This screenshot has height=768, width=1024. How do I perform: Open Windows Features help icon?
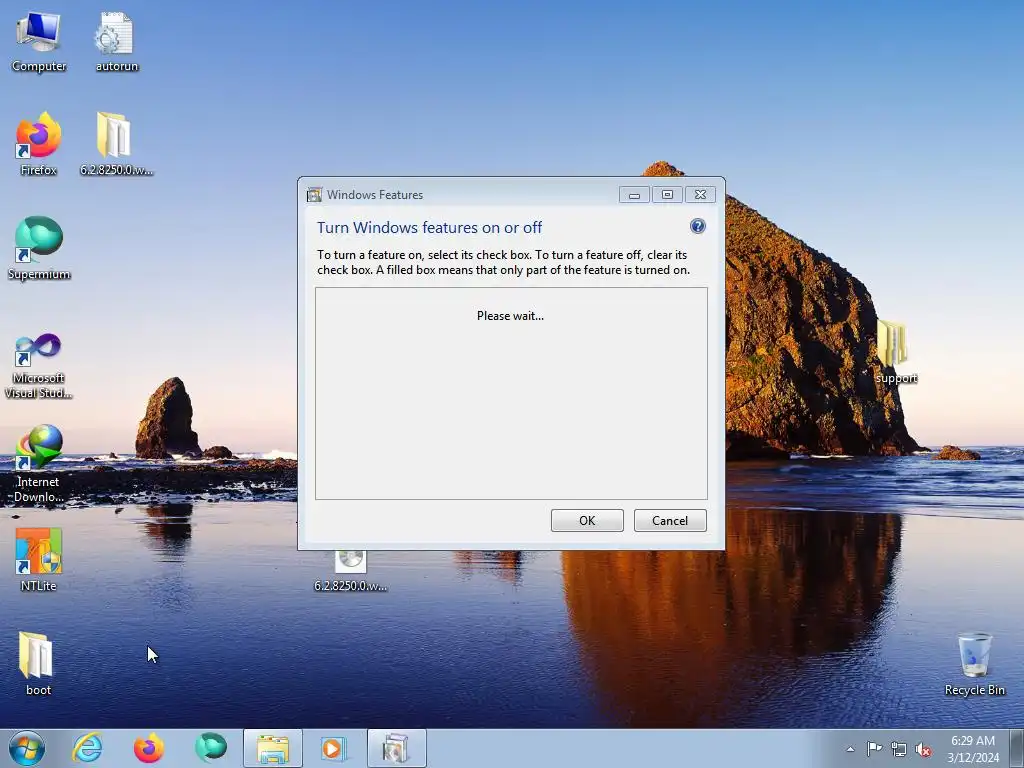(697, 226)
